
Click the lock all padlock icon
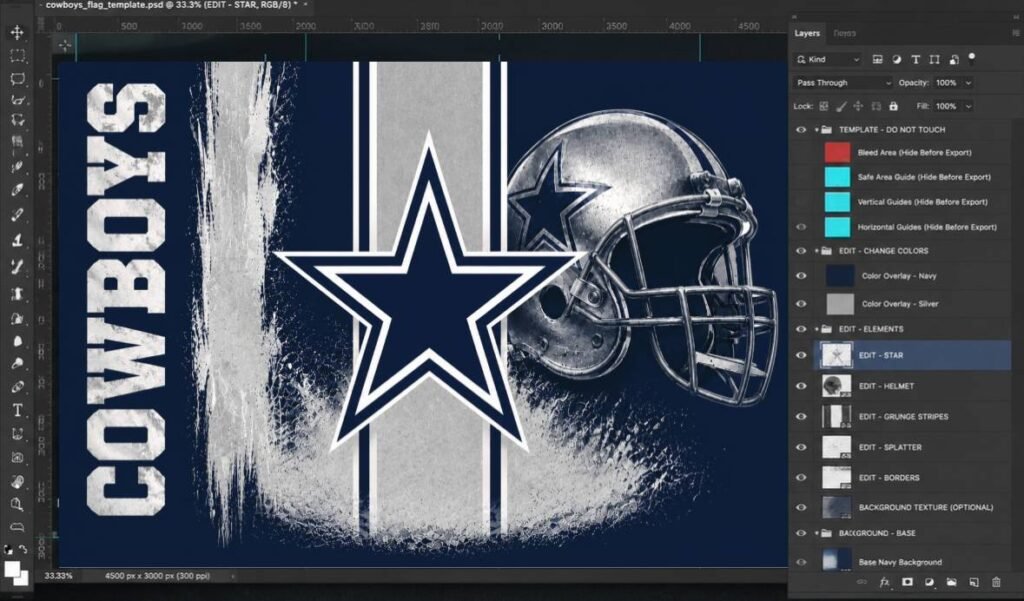(893, 106)
